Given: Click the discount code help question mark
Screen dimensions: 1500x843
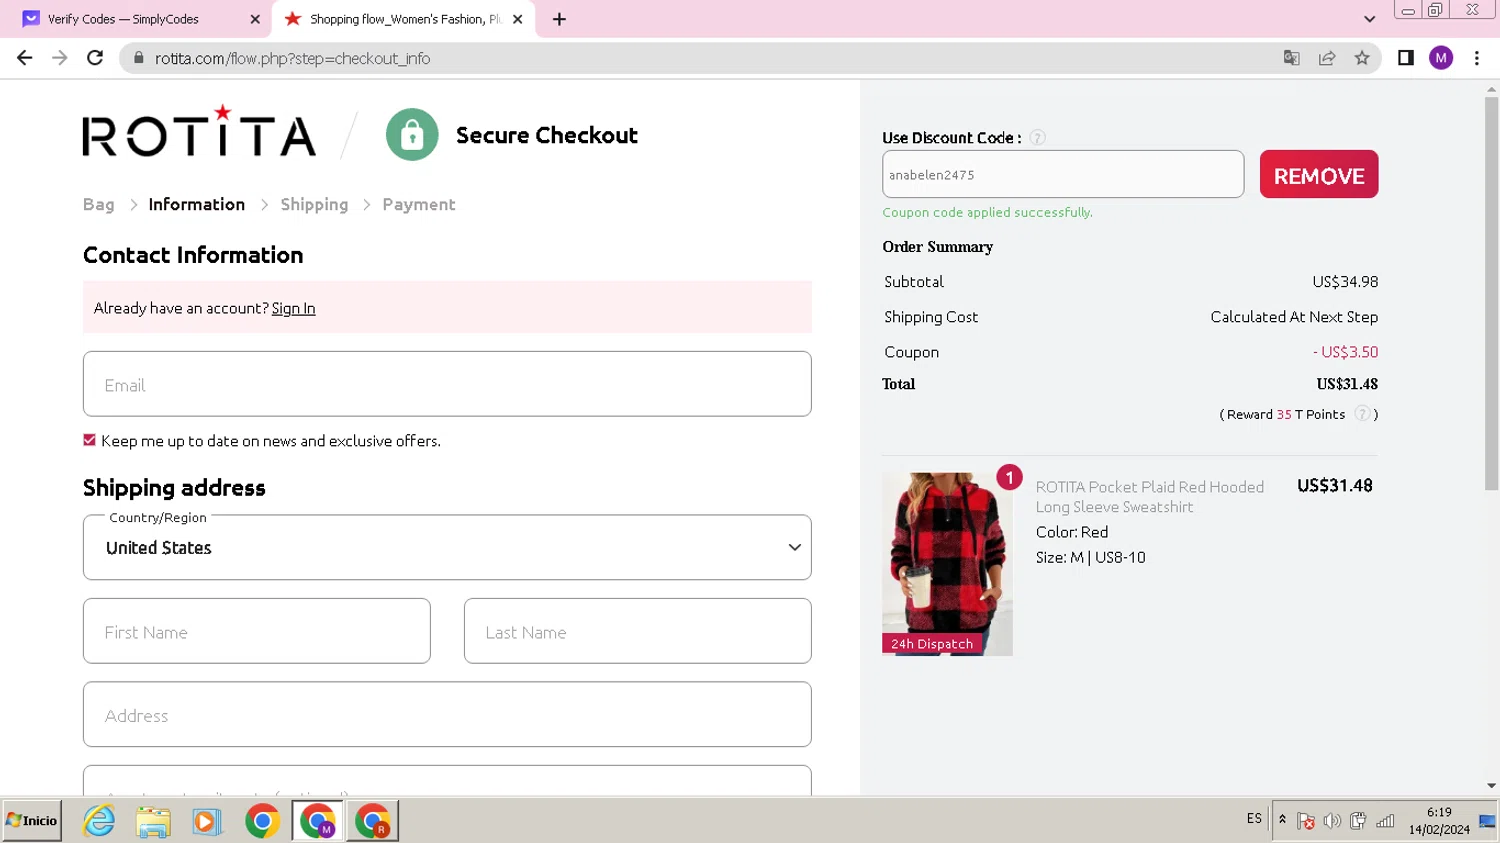Looking at the screenshot, I should (1038, 138).
